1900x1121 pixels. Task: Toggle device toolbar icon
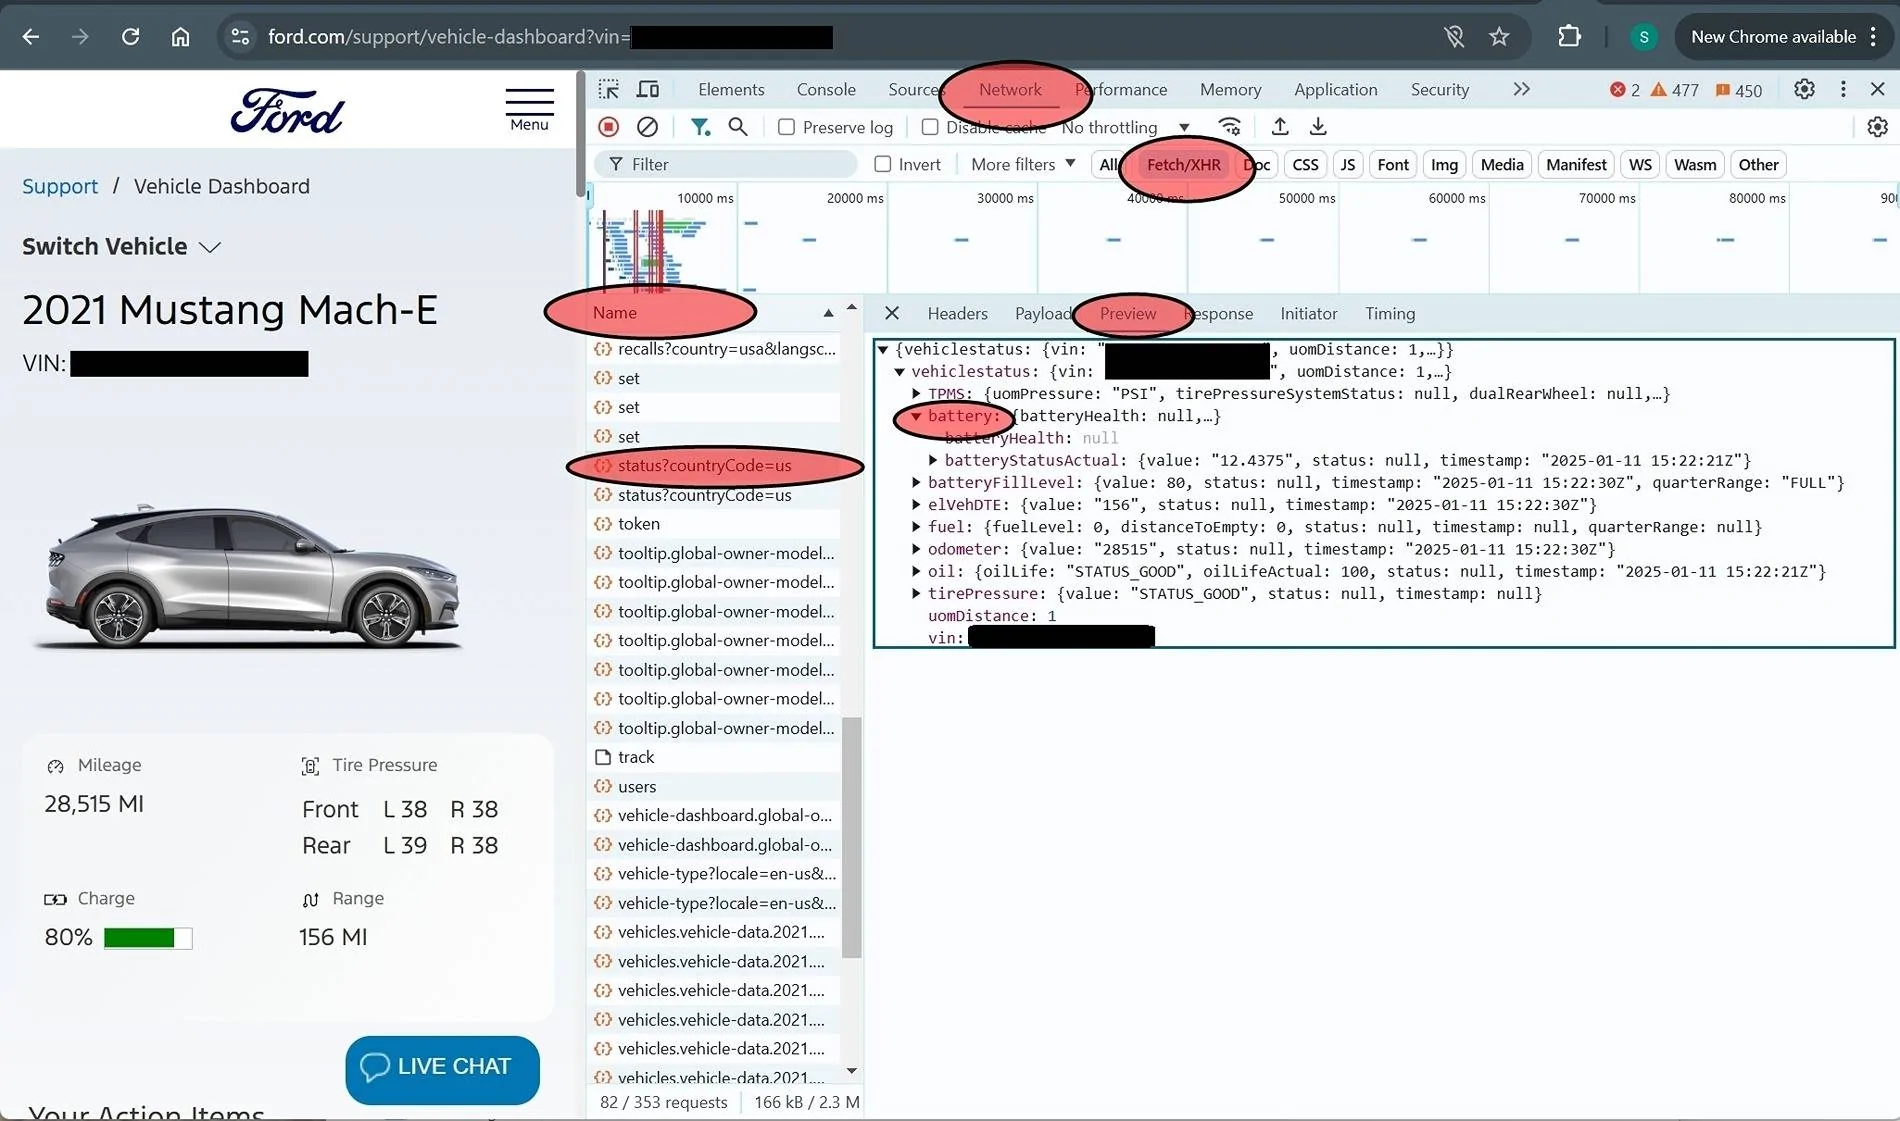point(648,89)
